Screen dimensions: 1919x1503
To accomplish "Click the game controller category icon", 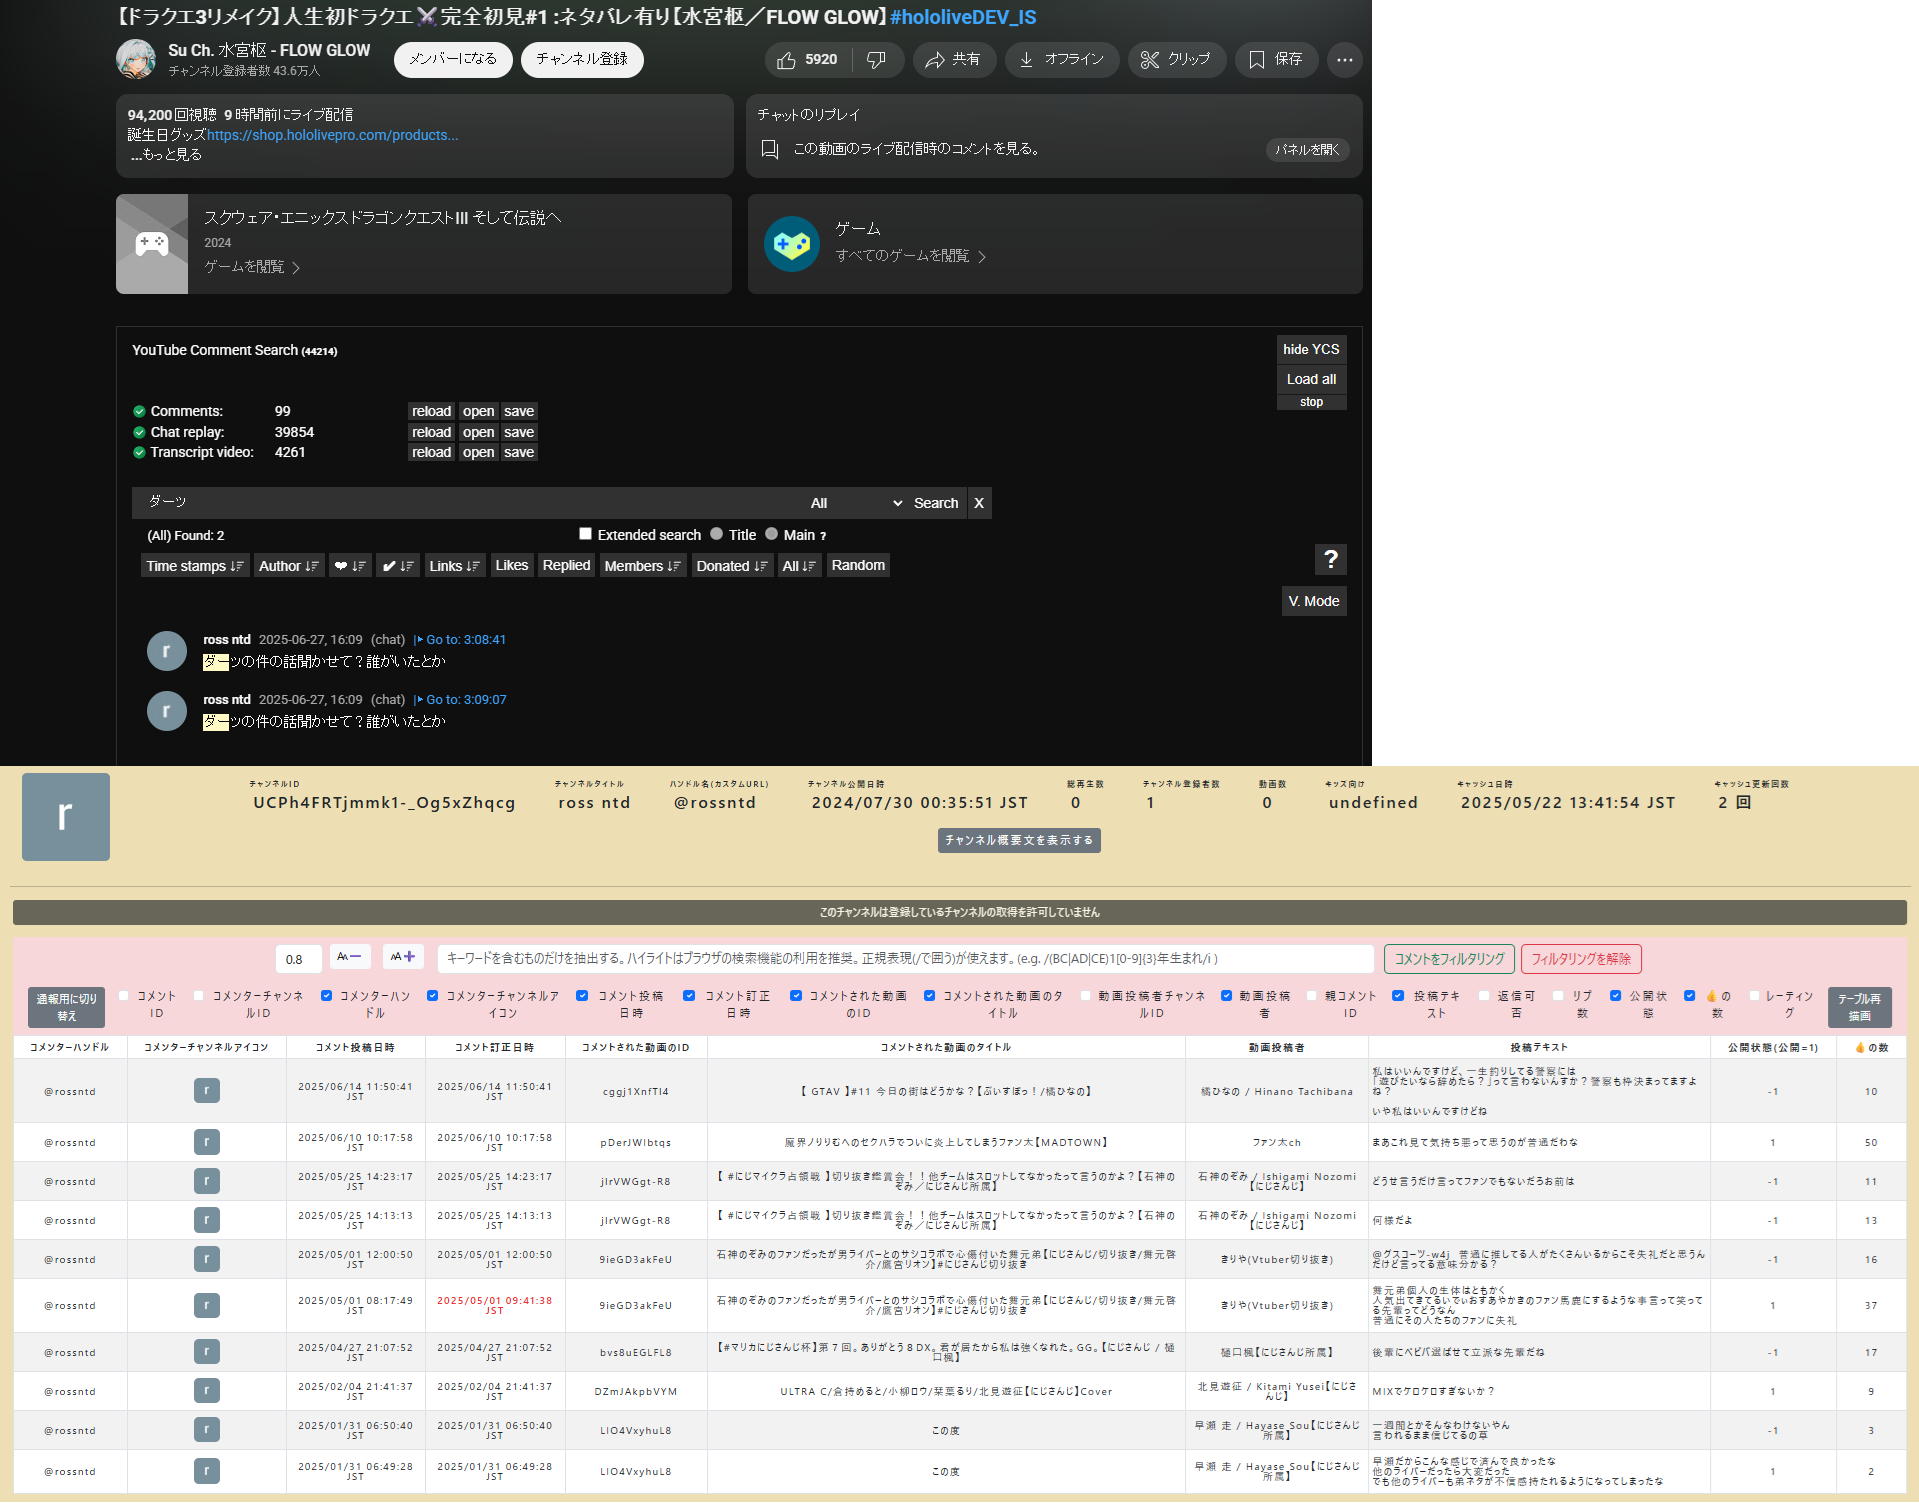I will pos(792,244).
